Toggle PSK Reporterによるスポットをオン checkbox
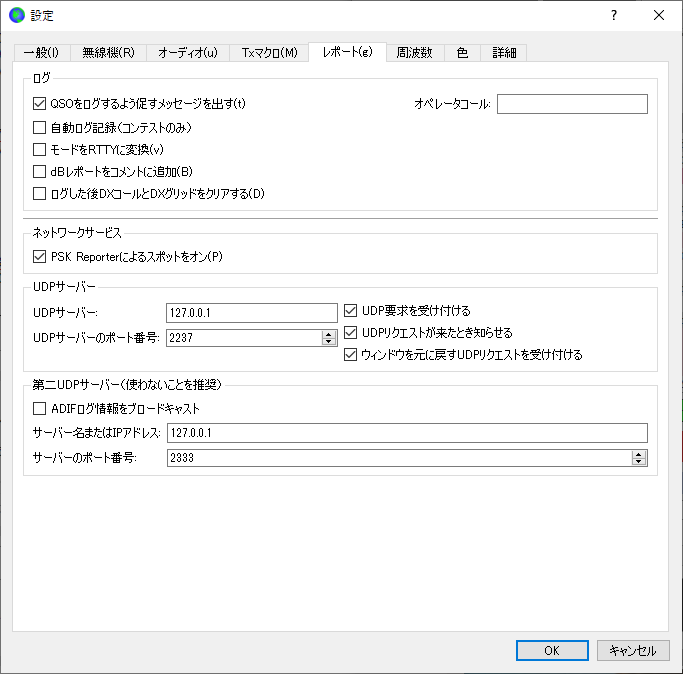Image resolution: width=683 pixels, height=674 pixels. click(x=39, y=257)
